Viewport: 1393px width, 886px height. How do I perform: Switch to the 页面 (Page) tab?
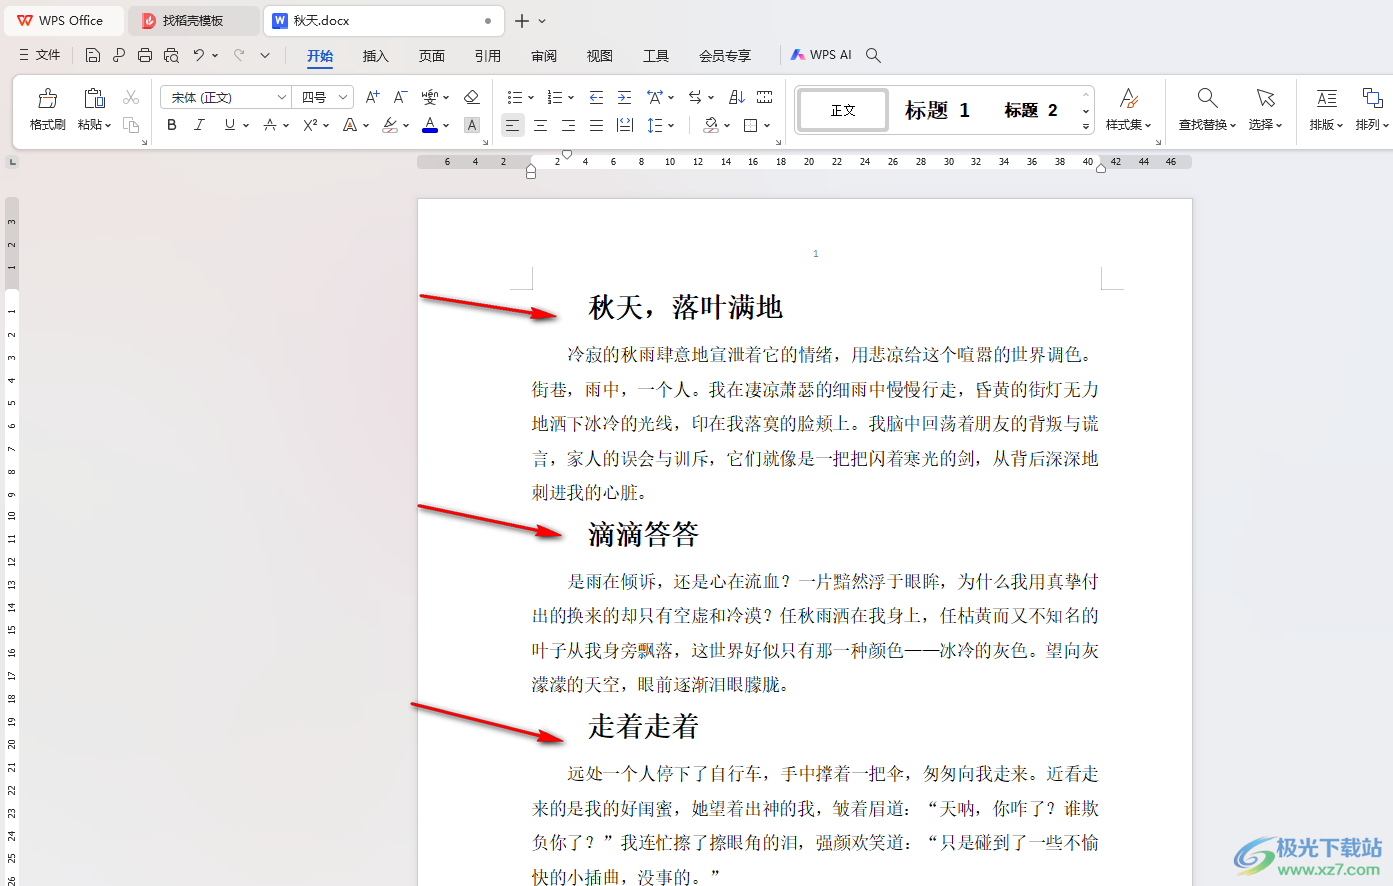[432, 56]
